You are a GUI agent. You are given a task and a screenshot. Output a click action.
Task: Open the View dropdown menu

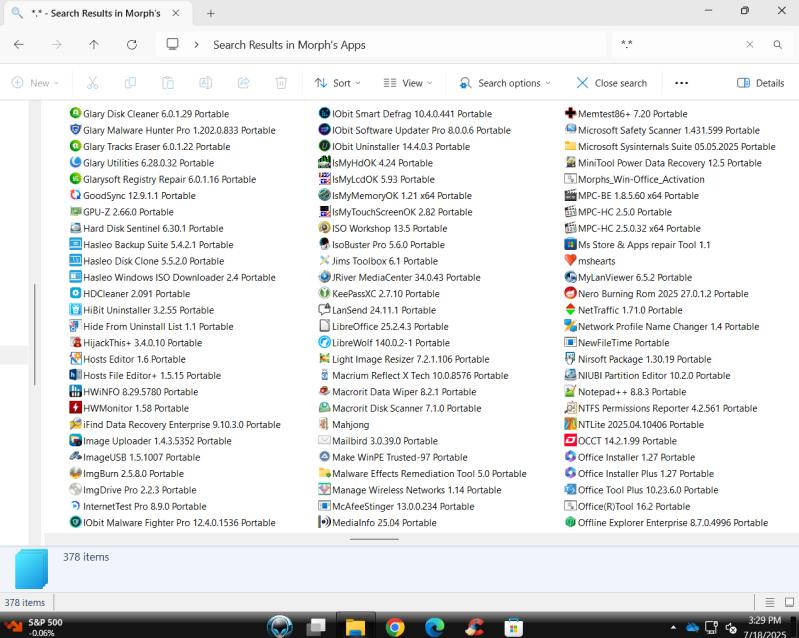408,83
